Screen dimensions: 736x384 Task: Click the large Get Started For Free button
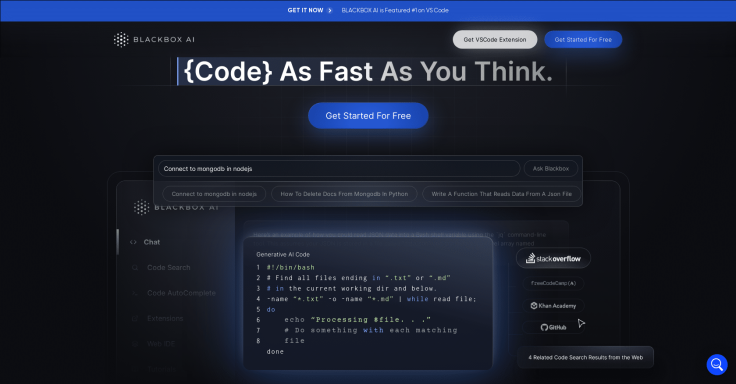point(368,115)
